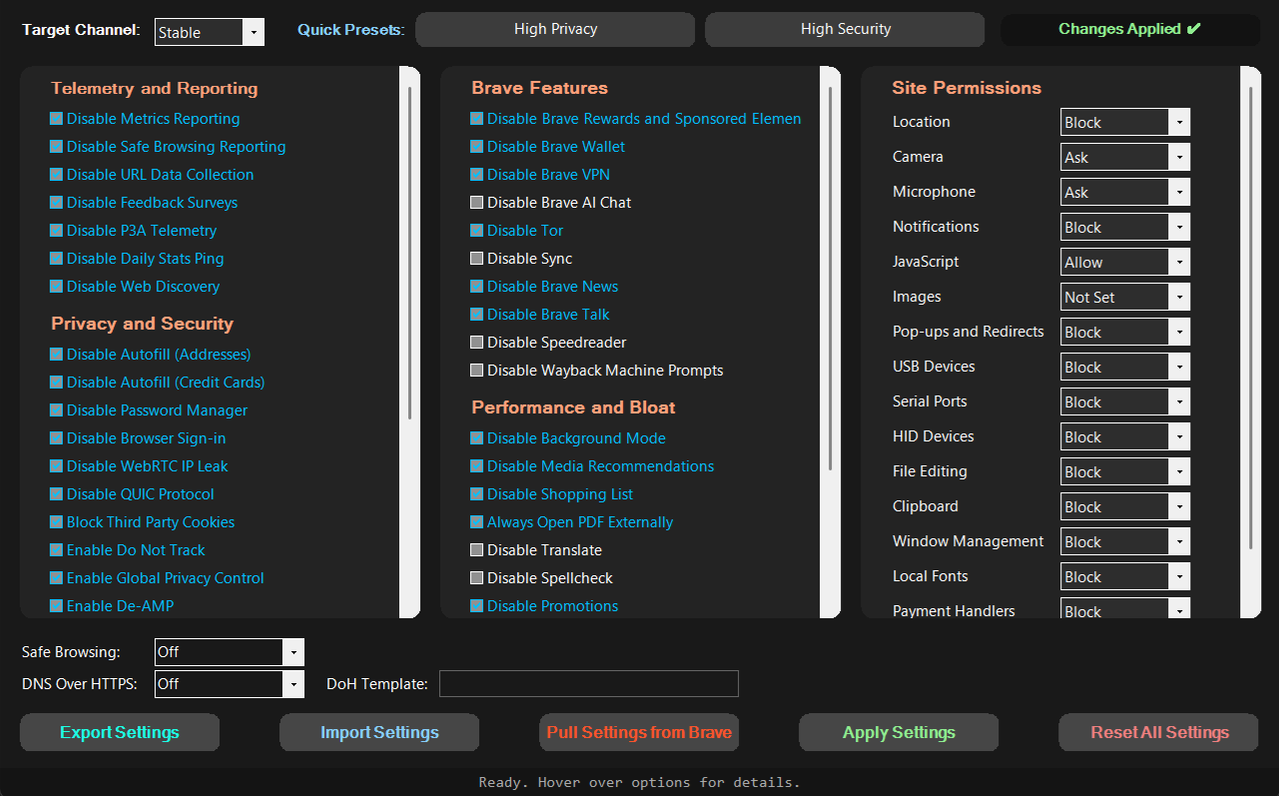Open Pop-ups and Redirects dropdown
Screen dimensions: 1279x796
pos(1125,332)
